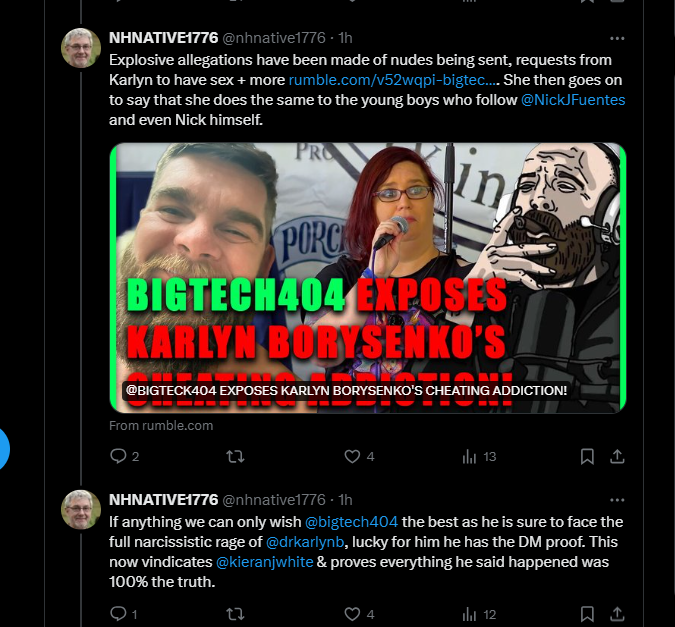Open the BIGTECH404 EXPOSES video thumbnail

click(x=368, y=278)
